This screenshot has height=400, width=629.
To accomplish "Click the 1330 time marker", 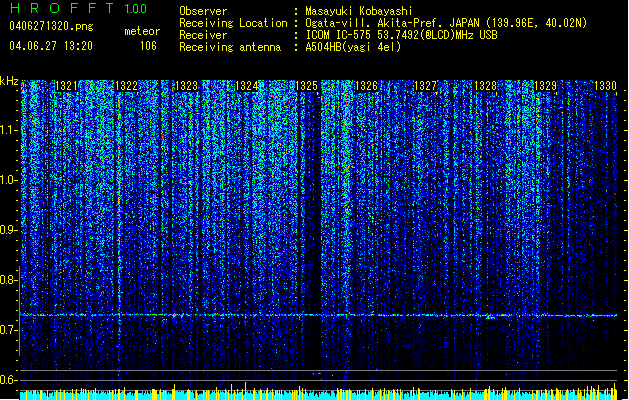I will click(x=605, y=86).
